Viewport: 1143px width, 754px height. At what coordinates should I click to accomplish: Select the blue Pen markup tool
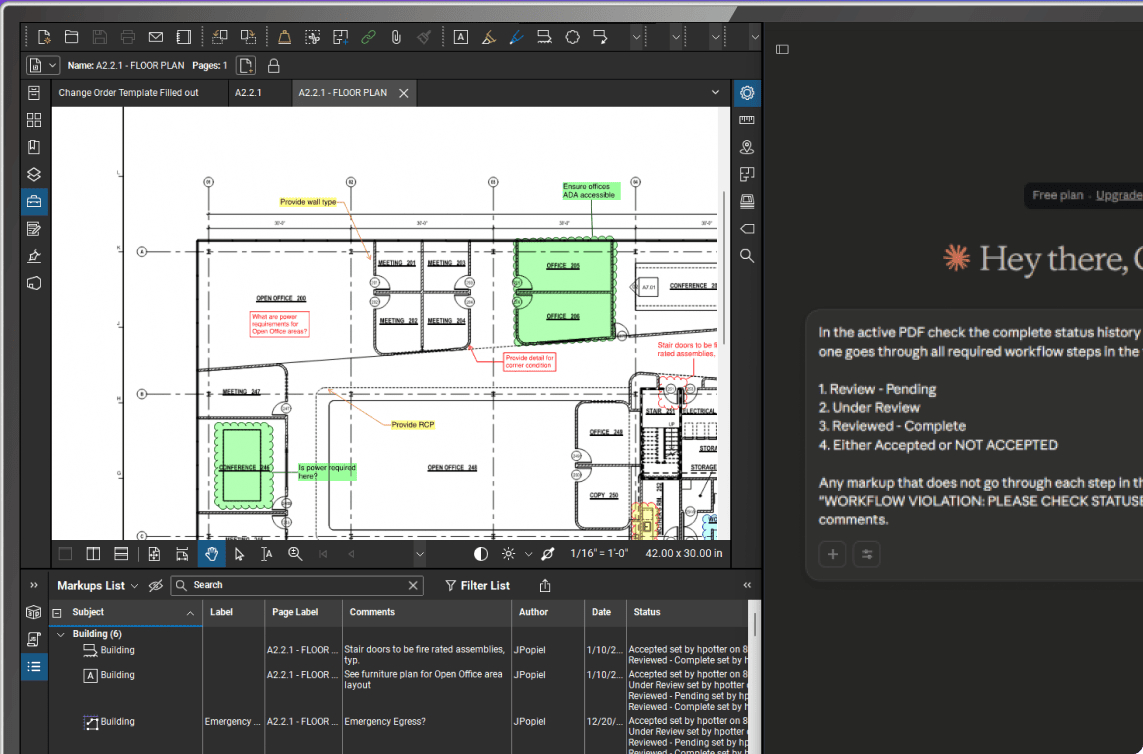click(516, 36)
